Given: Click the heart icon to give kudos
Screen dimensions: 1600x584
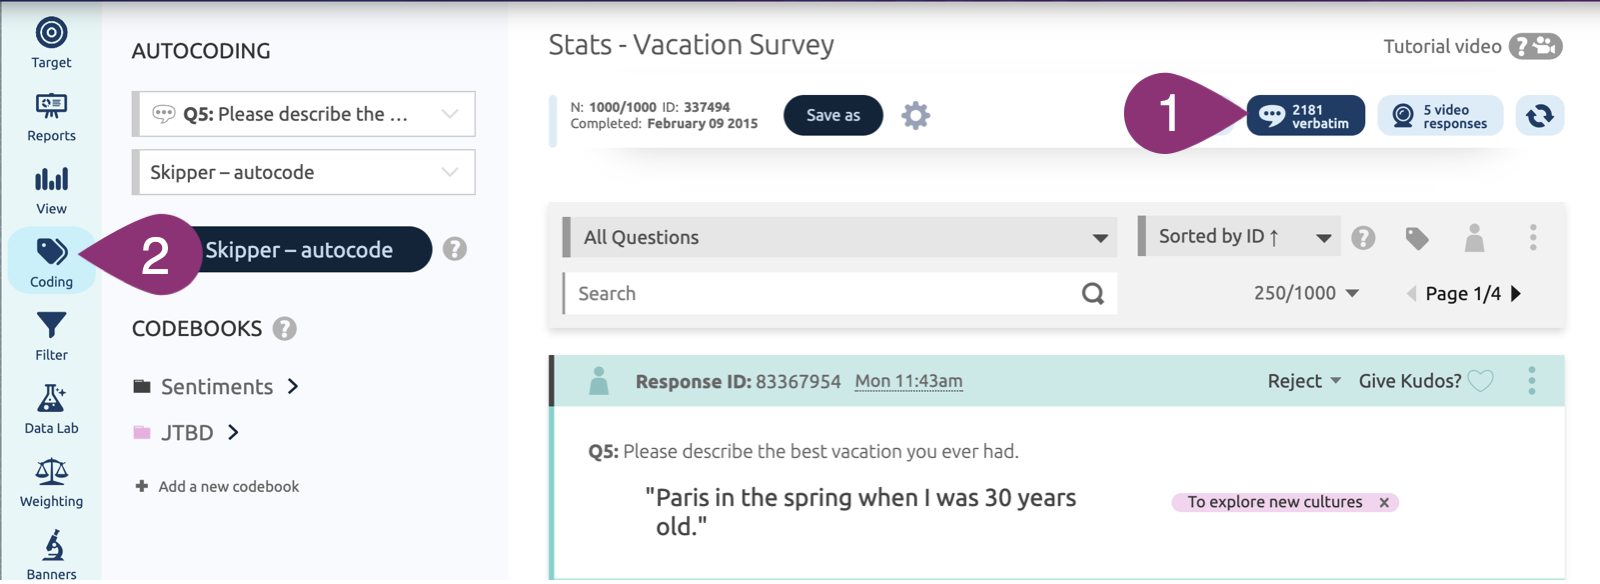Looking at the screenshot, I should pos(1480,381).
